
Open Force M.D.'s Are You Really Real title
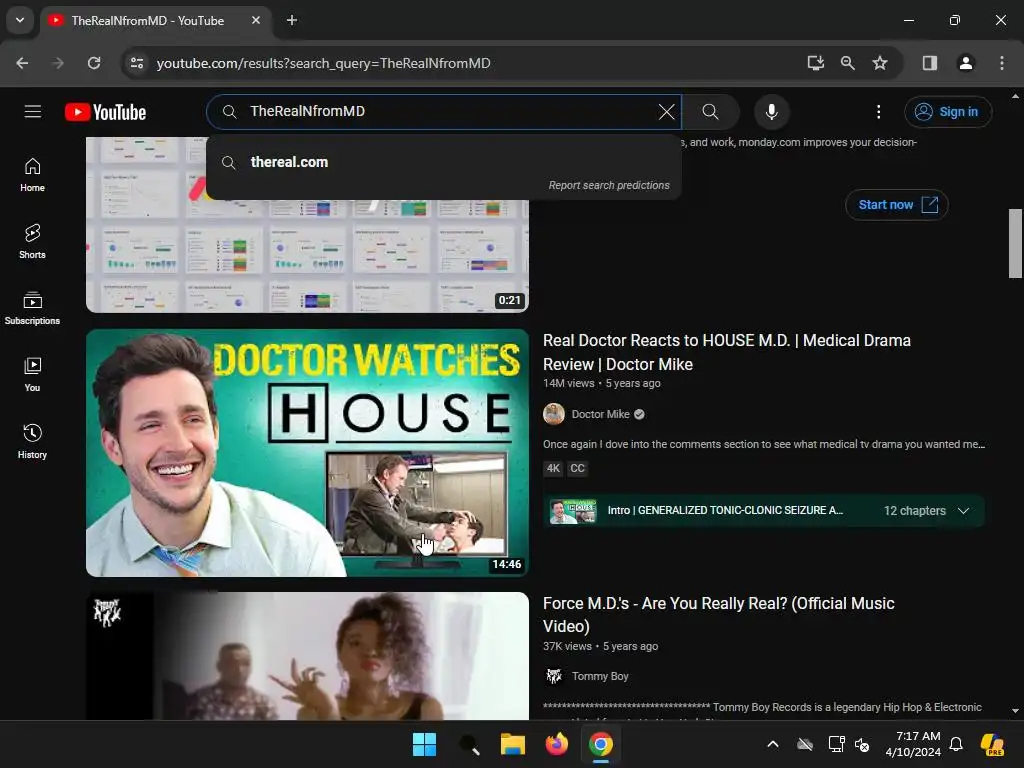718,614
